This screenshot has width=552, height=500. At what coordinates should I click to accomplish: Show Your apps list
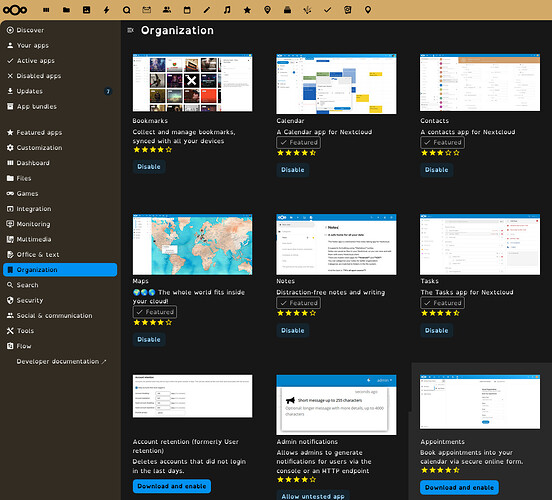pos(60,45)
